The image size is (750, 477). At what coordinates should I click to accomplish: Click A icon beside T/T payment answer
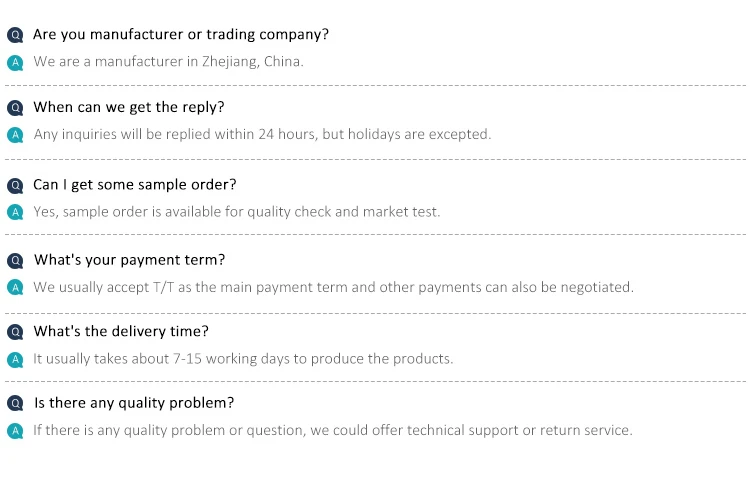[x=15, y=287]
